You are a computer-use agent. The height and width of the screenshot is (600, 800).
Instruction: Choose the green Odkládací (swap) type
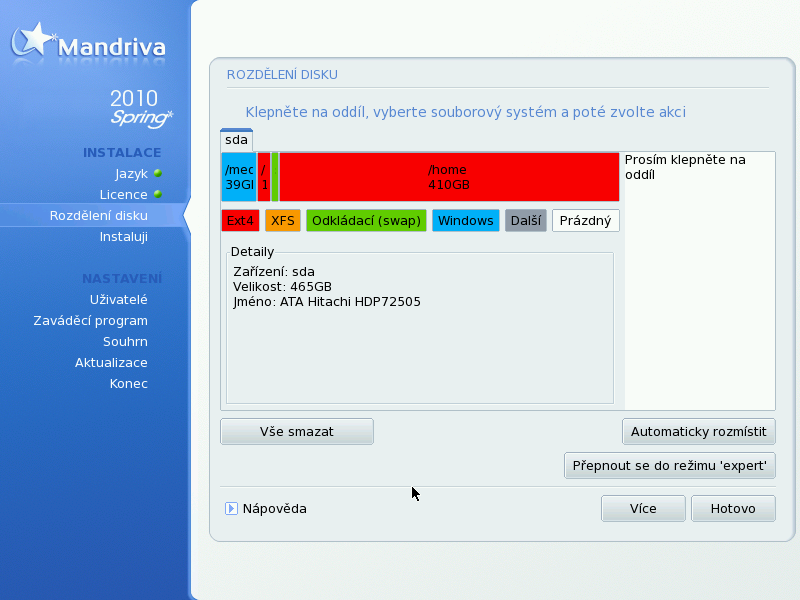[x=366, y=221]
